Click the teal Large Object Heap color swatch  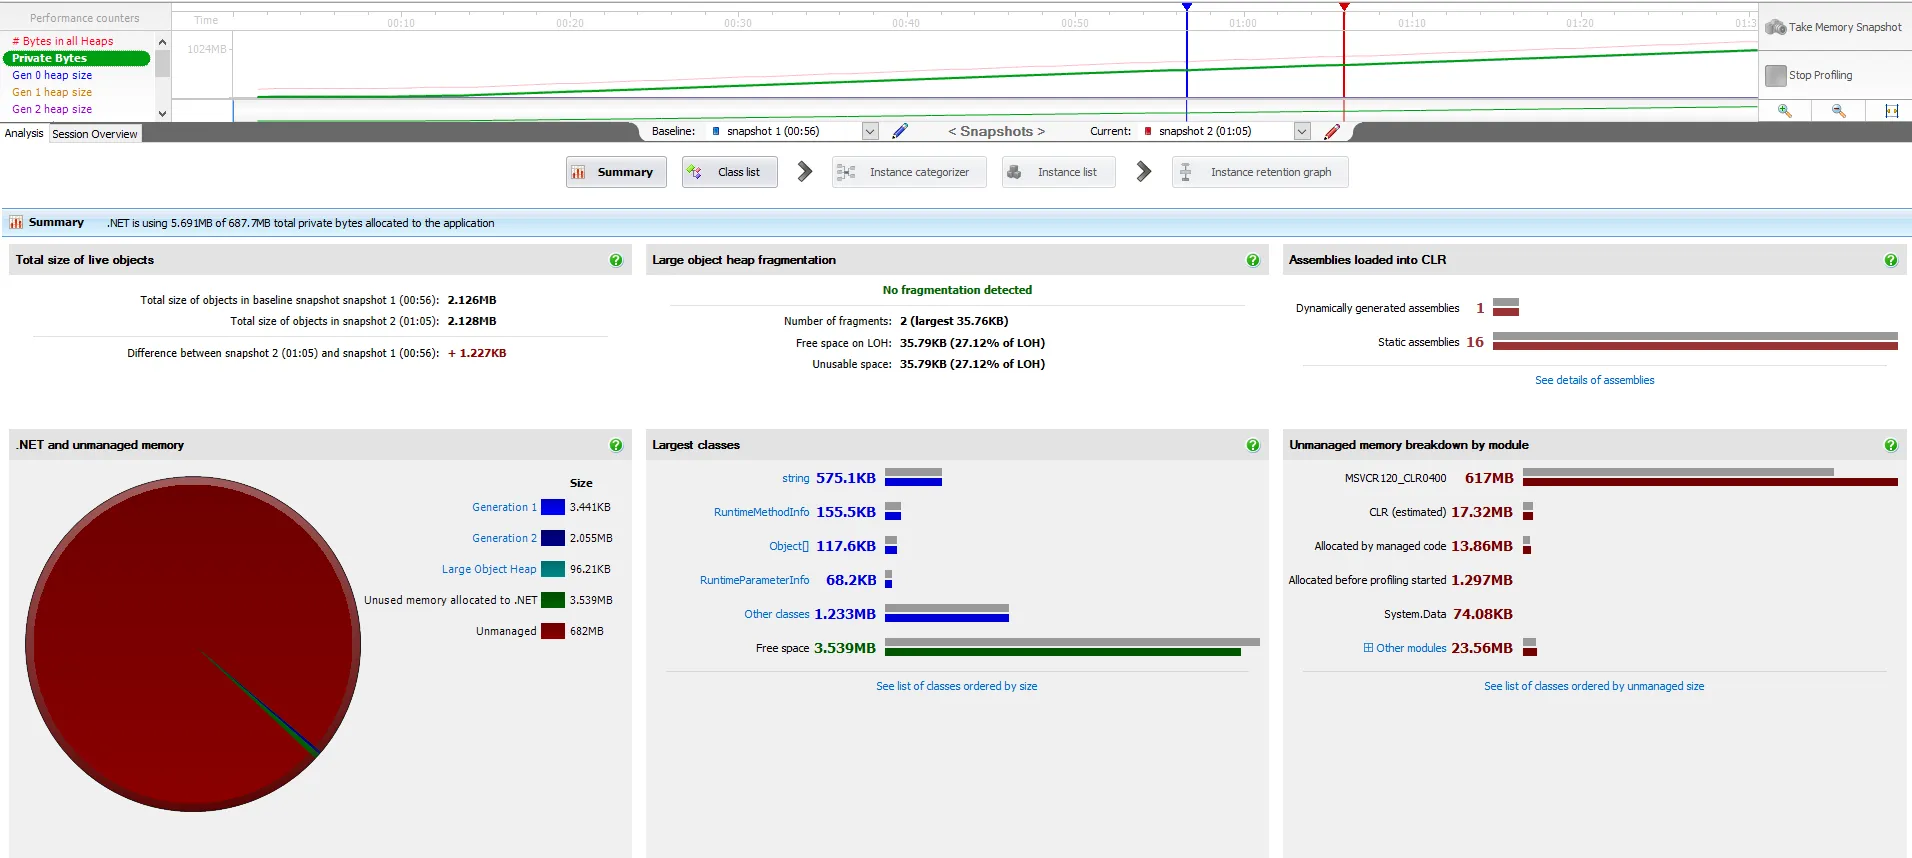click(553, 569)
